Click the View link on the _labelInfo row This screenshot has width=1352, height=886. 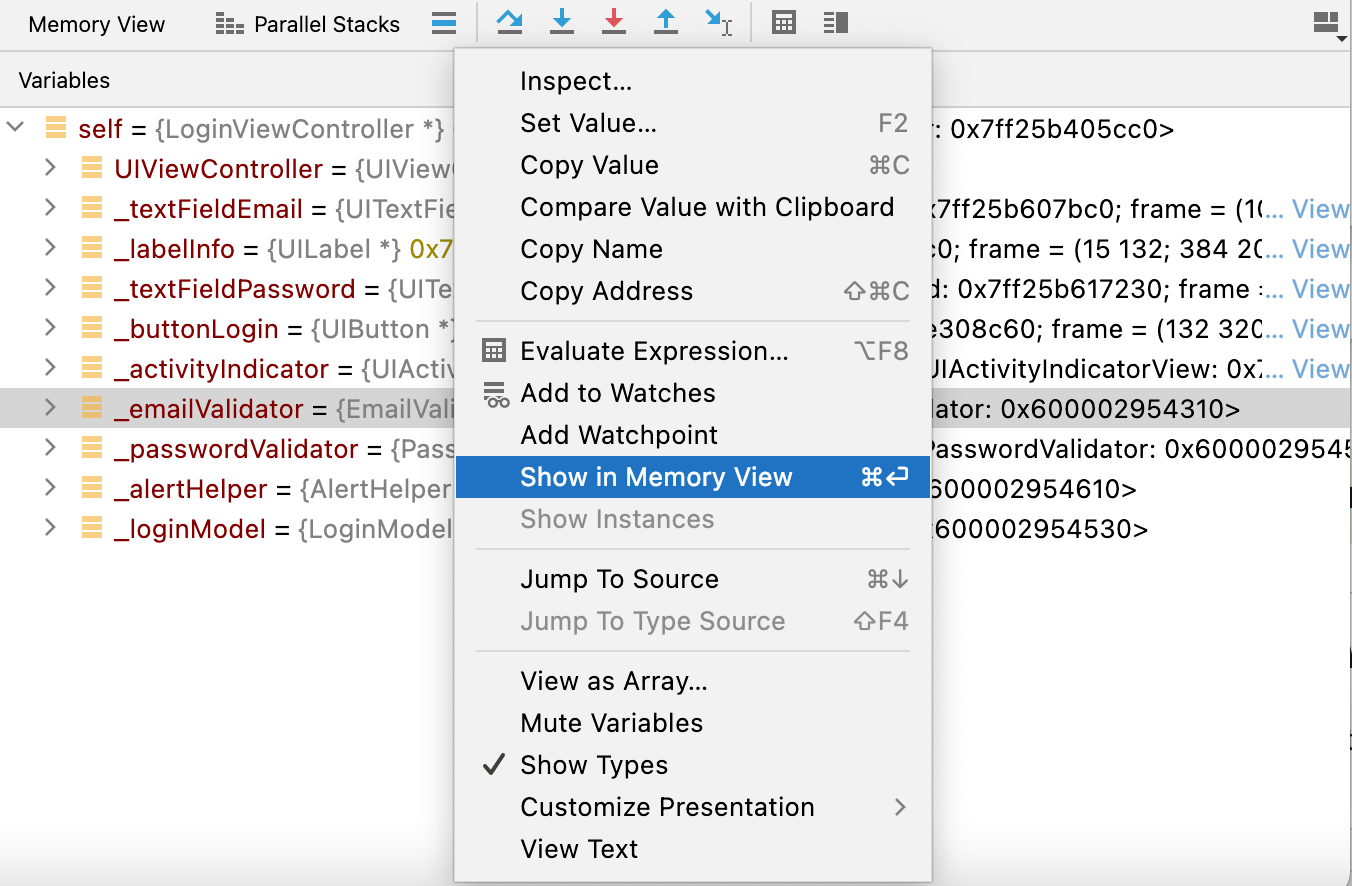pyautogui.click(x=1320, y=249)
